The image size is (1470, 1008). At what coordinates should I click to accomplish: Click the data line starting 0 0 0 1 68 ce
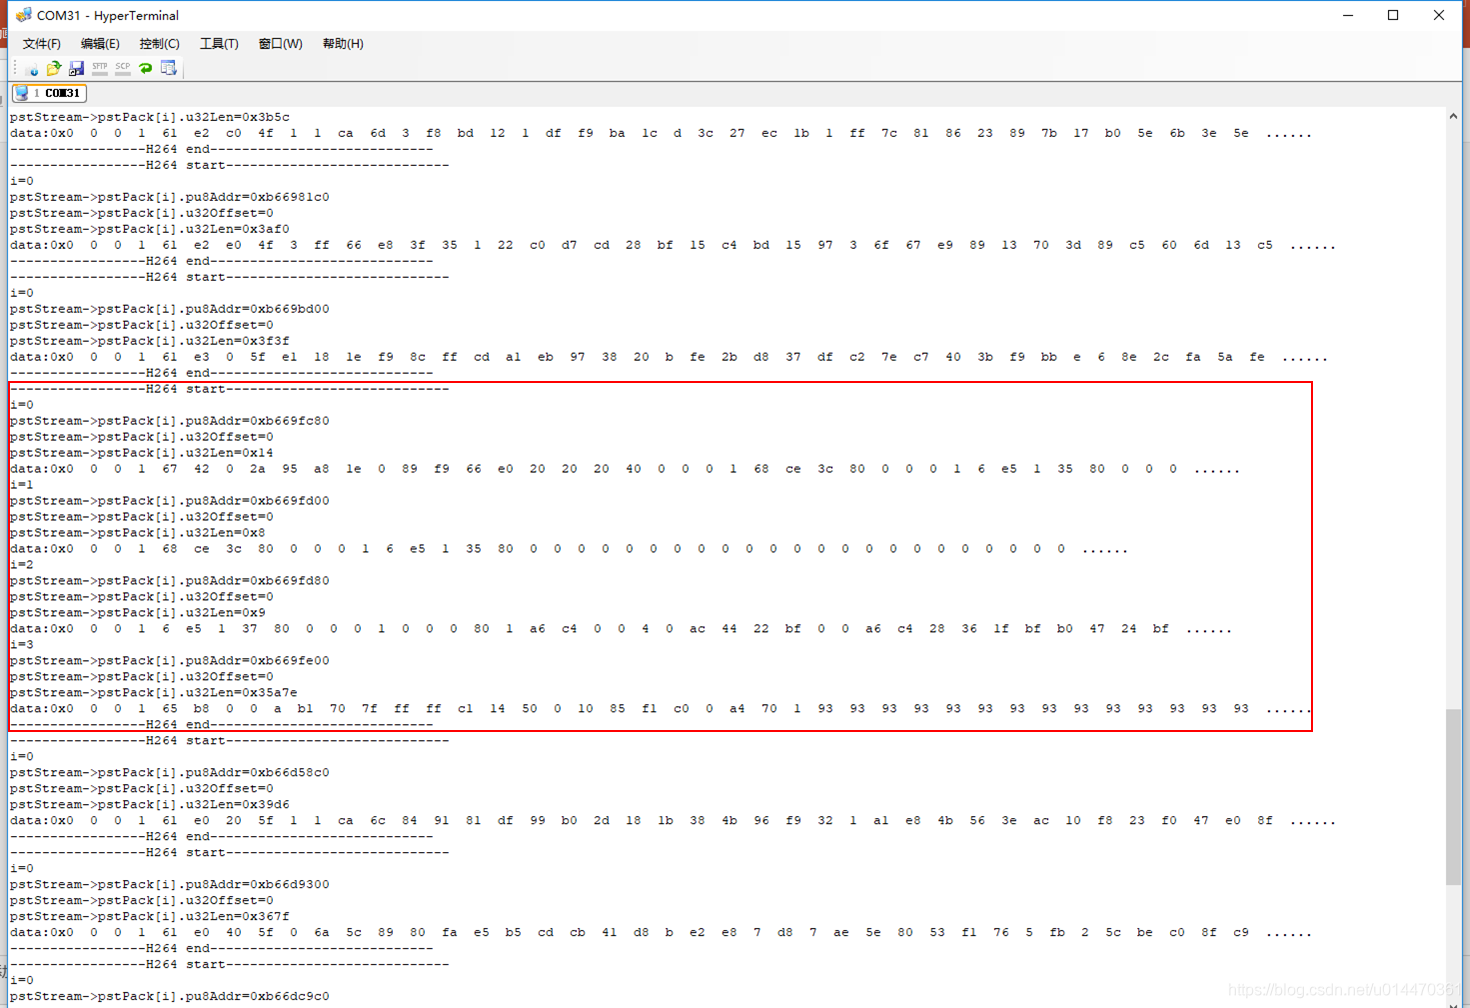point(569,549)
